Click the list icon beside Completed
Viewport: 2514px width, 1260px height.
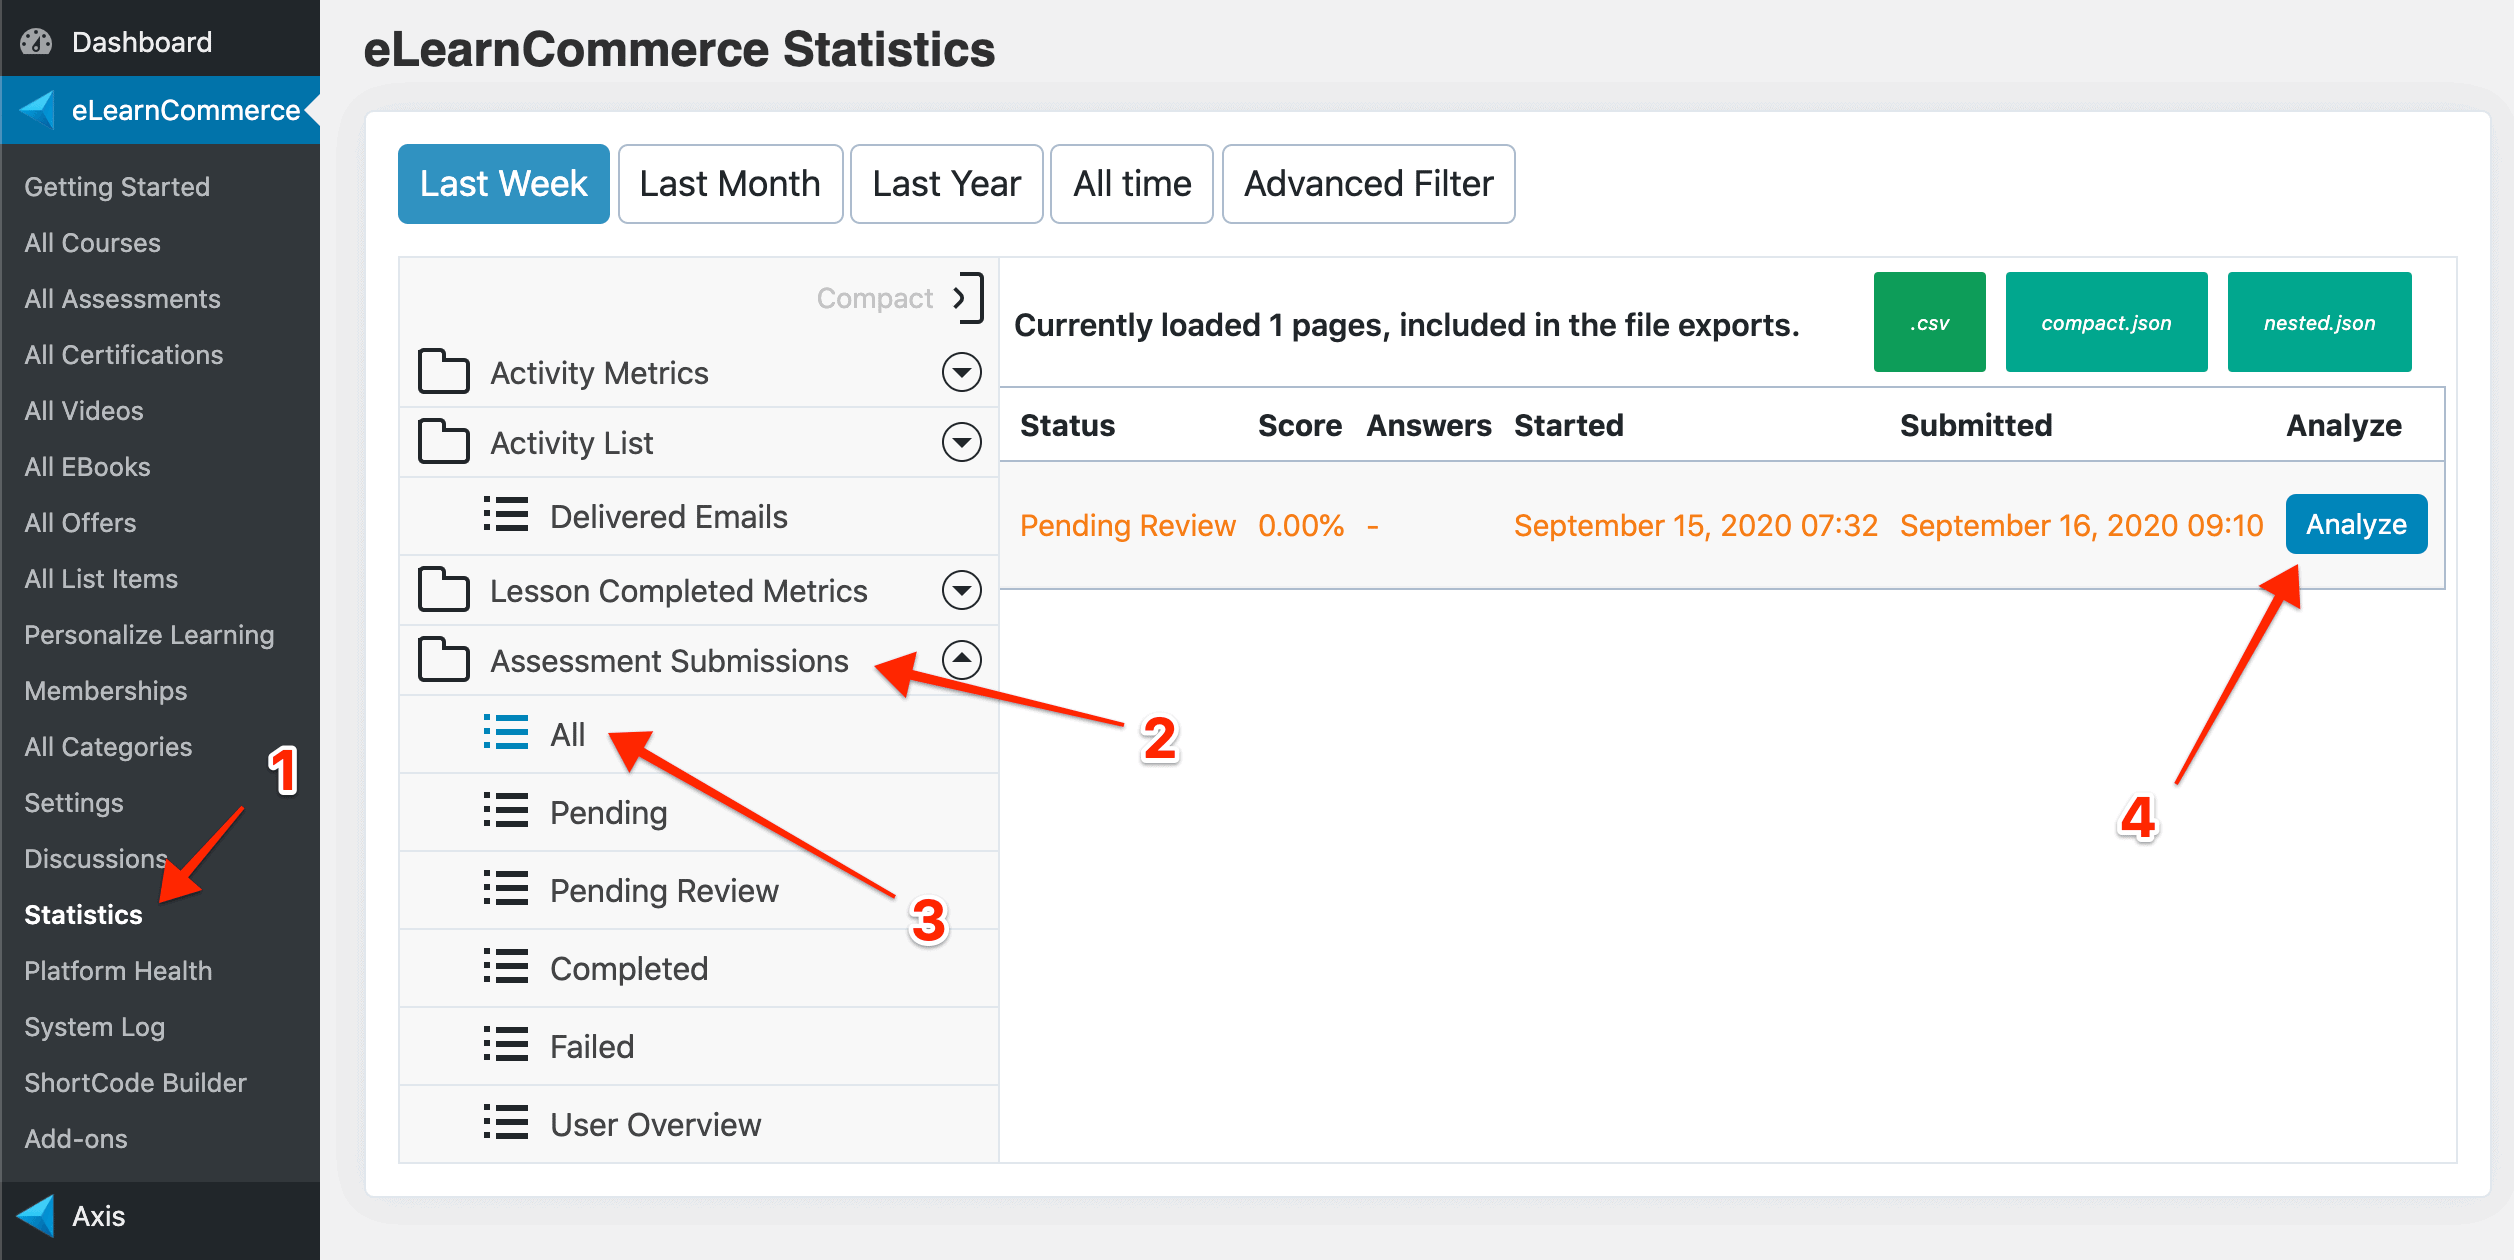506,967
